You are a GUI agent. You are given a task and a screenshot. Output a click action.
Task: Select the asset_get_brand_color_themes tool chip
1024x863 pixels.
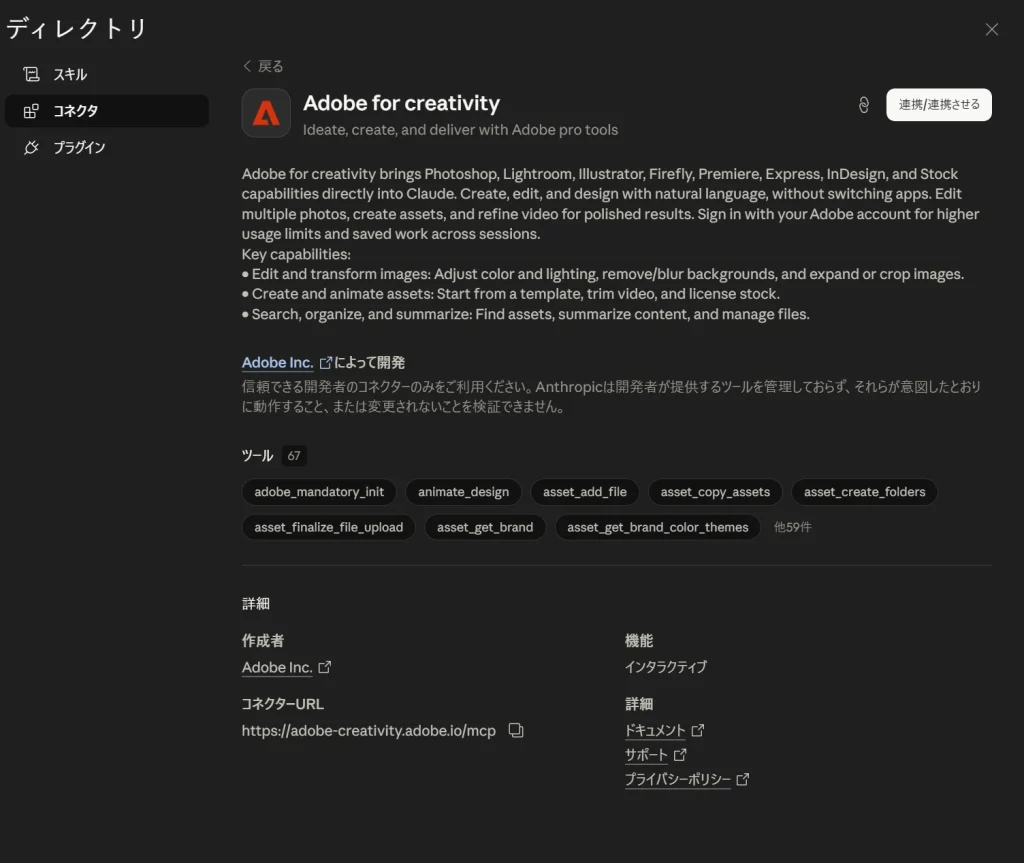click(x=657, y=527)
